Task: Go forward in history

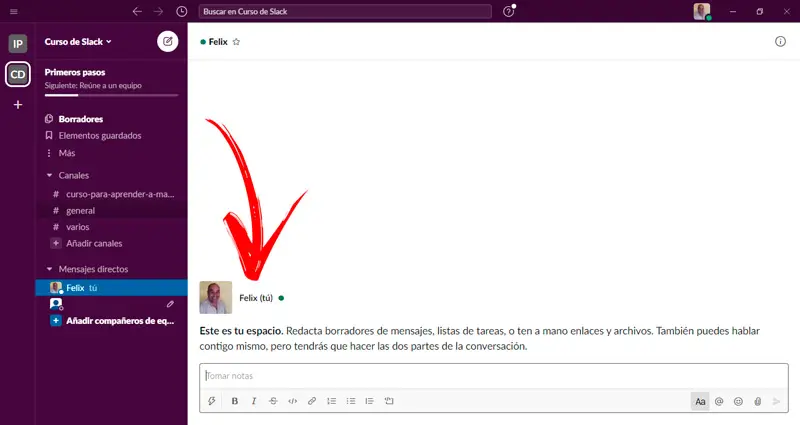Action: tap(159, 11)
